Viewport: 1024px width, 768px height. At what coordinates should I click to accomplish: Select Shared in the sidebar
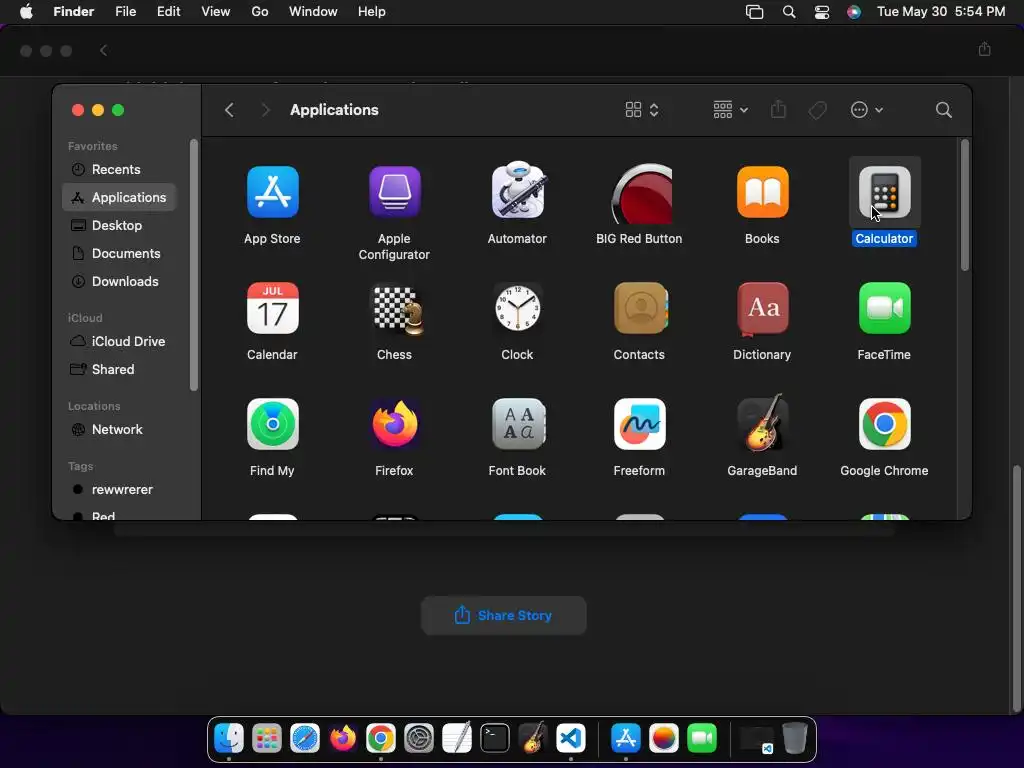[x=119, y=370]
